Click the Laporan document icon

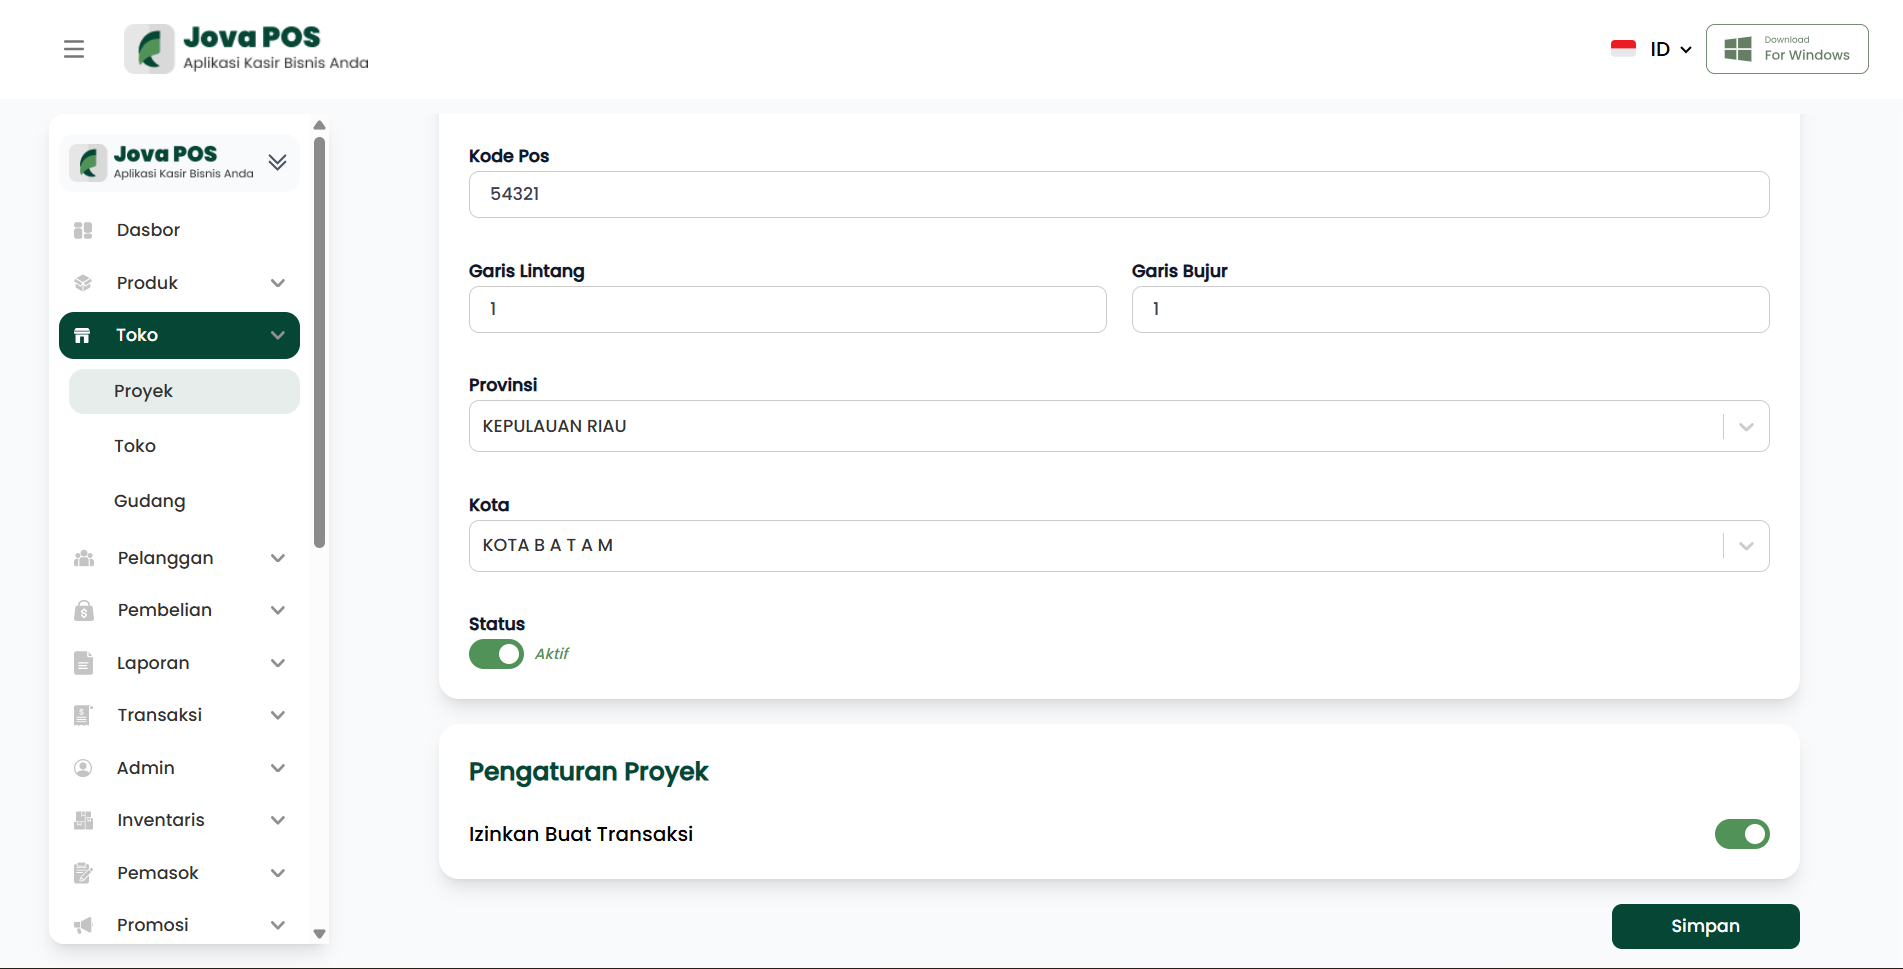click(83, 663)
